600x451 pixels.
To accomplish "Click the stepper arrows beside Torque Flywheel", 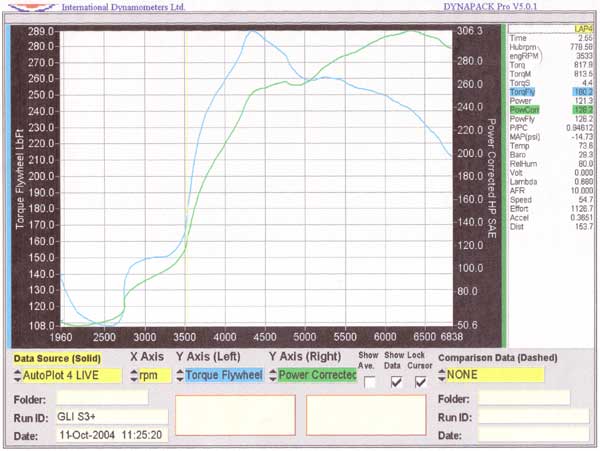I will point(180,375).
